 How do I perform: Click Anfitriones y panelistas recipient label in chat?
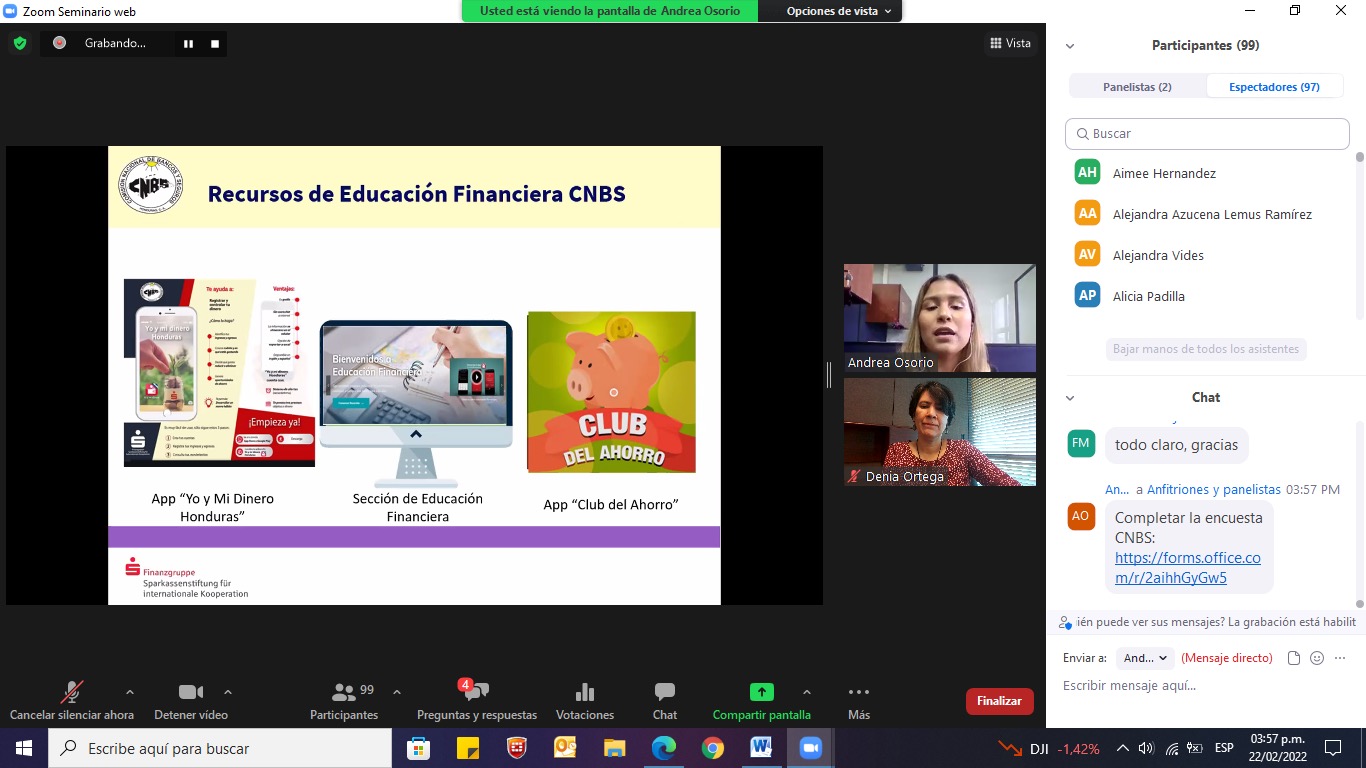[x=1214, y=490]
